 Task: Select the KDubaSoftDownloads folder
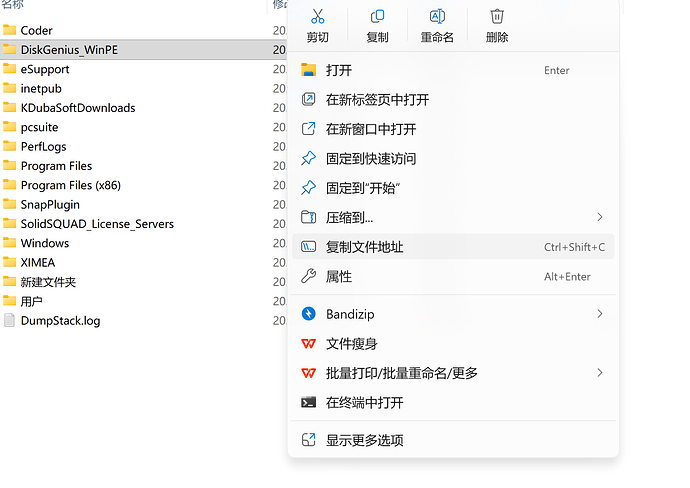(78, 108)
